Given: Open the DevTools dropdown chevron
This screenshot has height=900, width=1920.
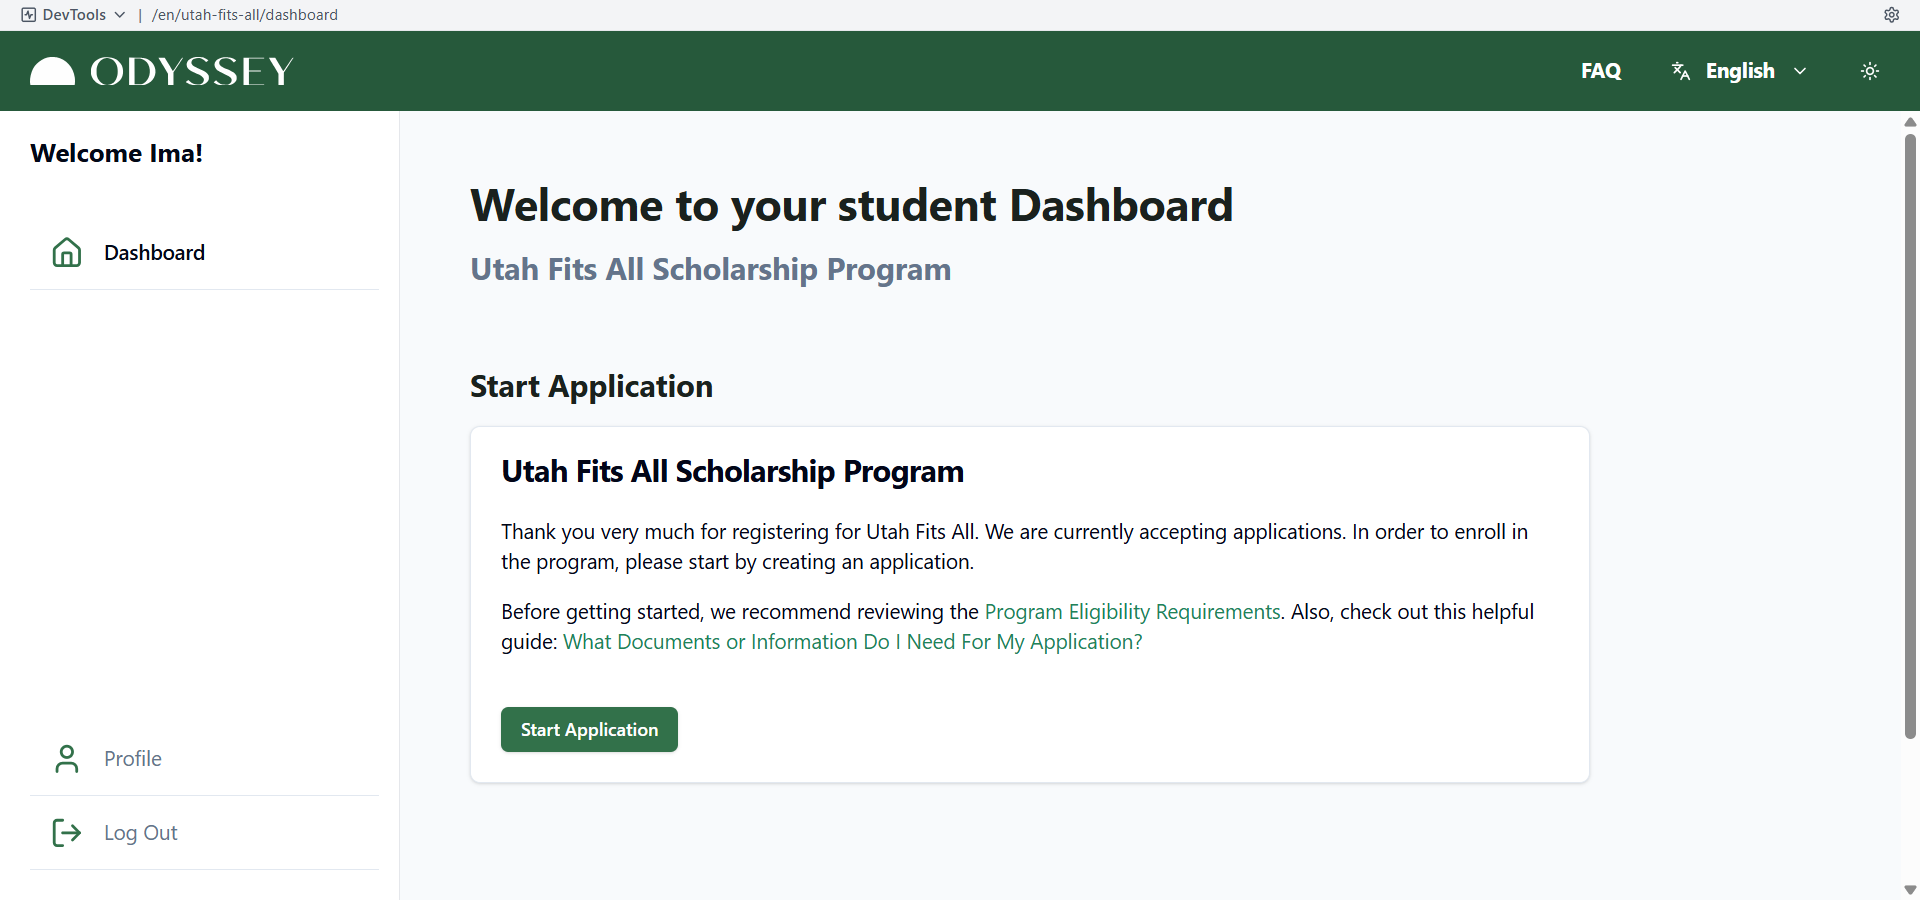Looking at the screenshot, I should click(x=120, y=15).
